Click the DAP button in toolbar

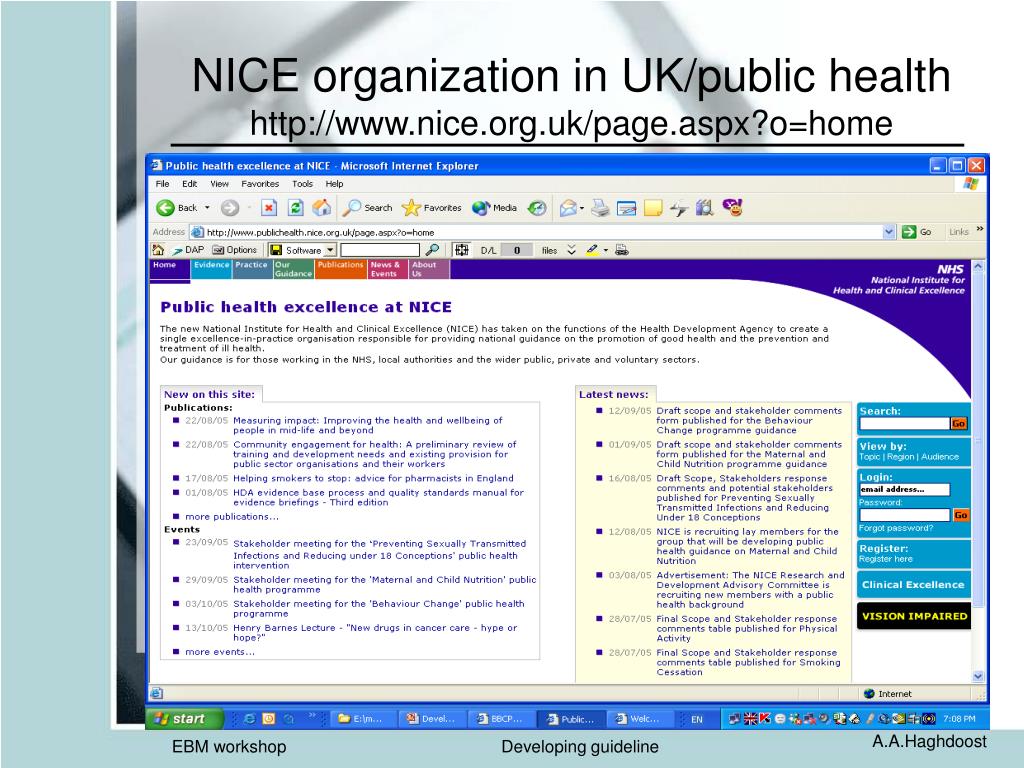click(188, 249)
